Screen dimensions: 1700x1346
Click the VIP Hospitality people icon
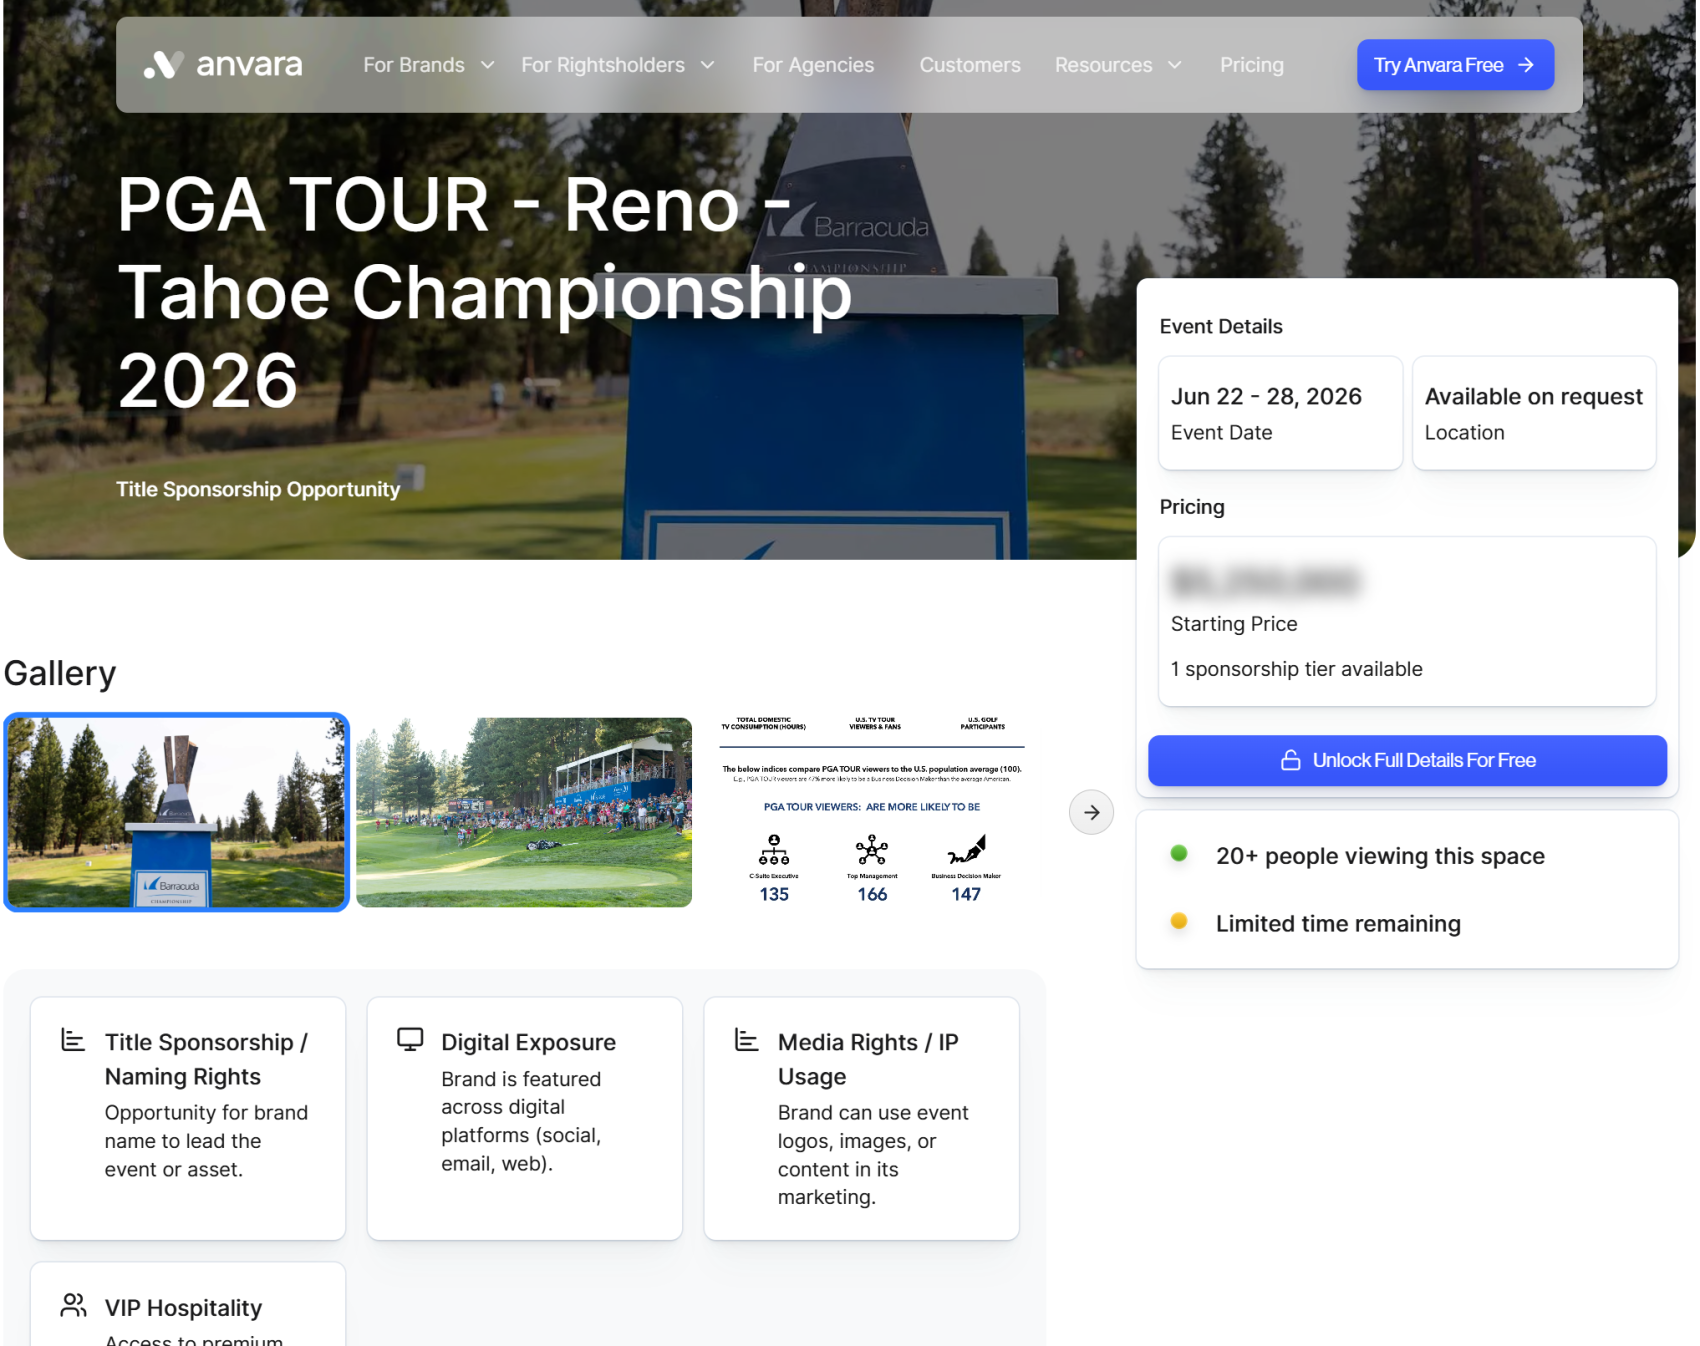coord(73,1305)
